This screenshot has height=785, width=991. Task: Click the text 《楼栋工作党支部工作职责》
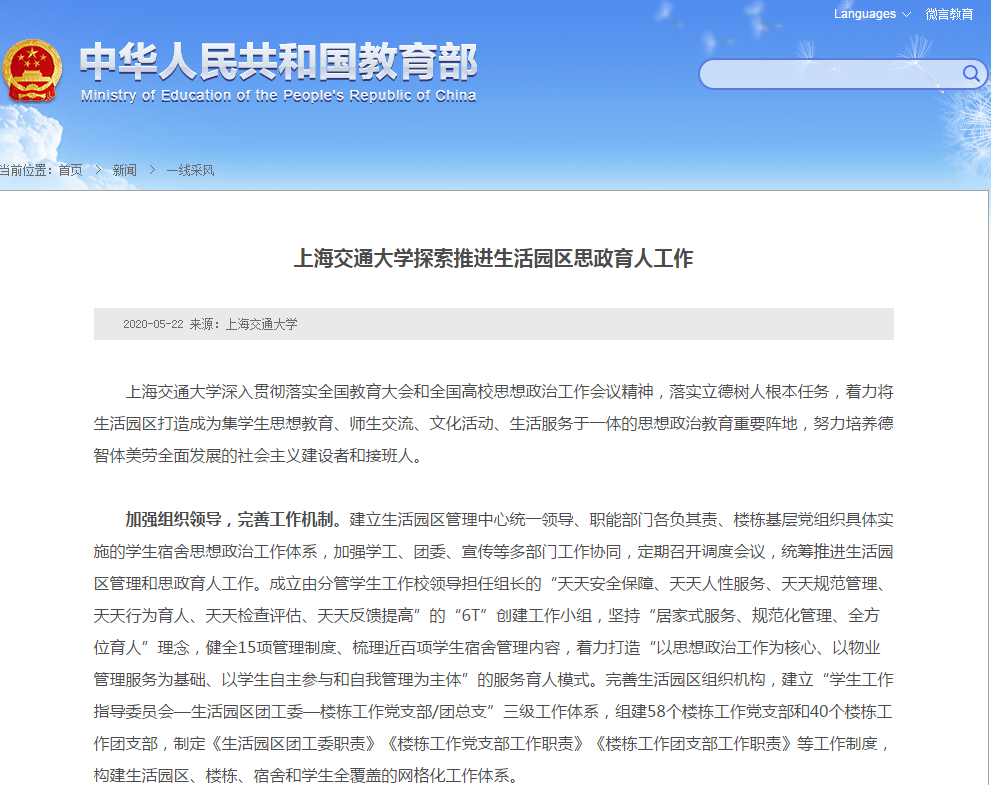coord(486,743)
